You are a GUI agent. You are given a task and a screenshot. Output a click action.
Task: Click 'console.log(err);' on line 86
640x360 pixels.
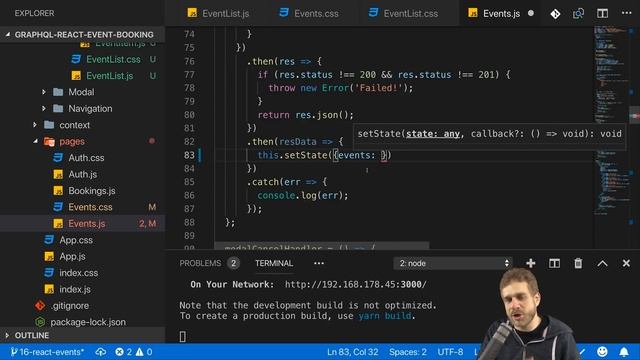click(302, 196)
